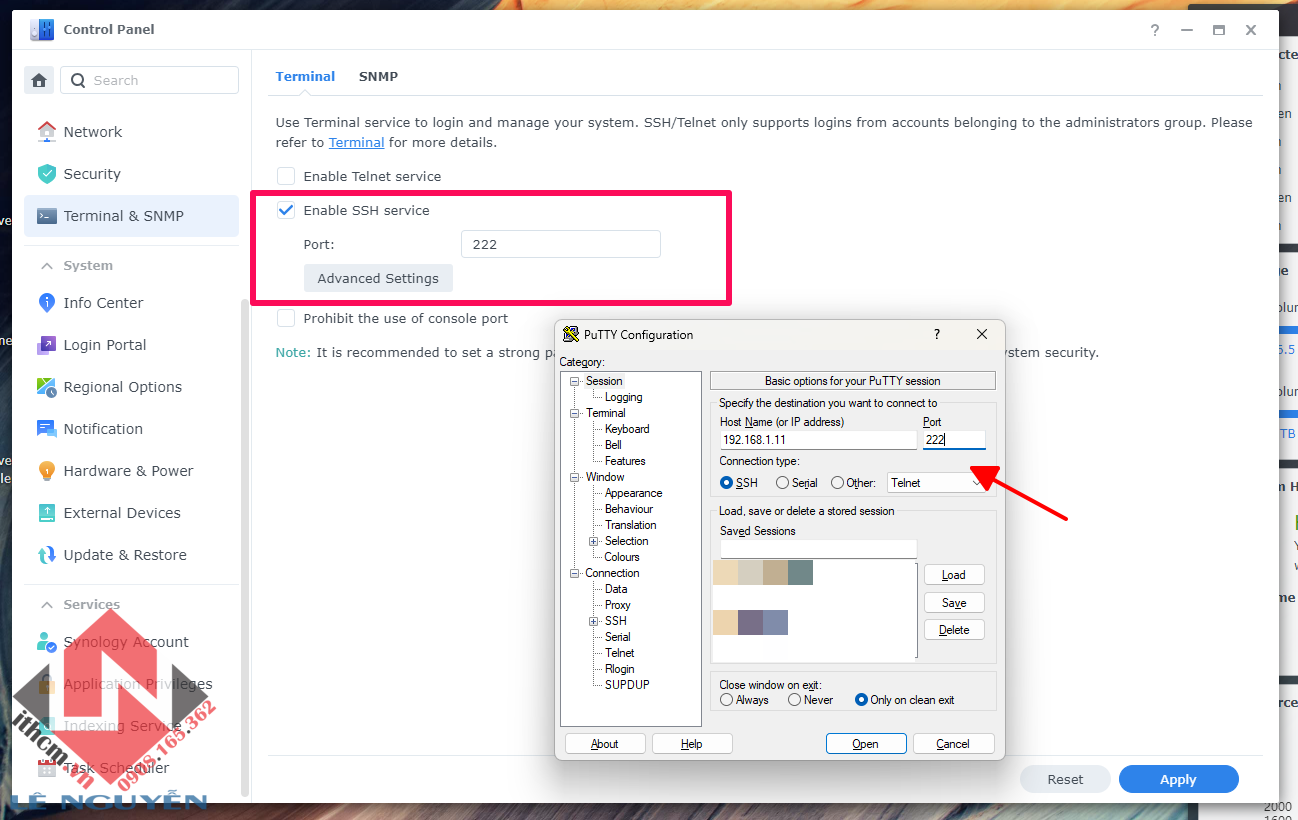Click the About button in PuTTY
Viewport: 1298px width, 820px height.
coord(605,744)
